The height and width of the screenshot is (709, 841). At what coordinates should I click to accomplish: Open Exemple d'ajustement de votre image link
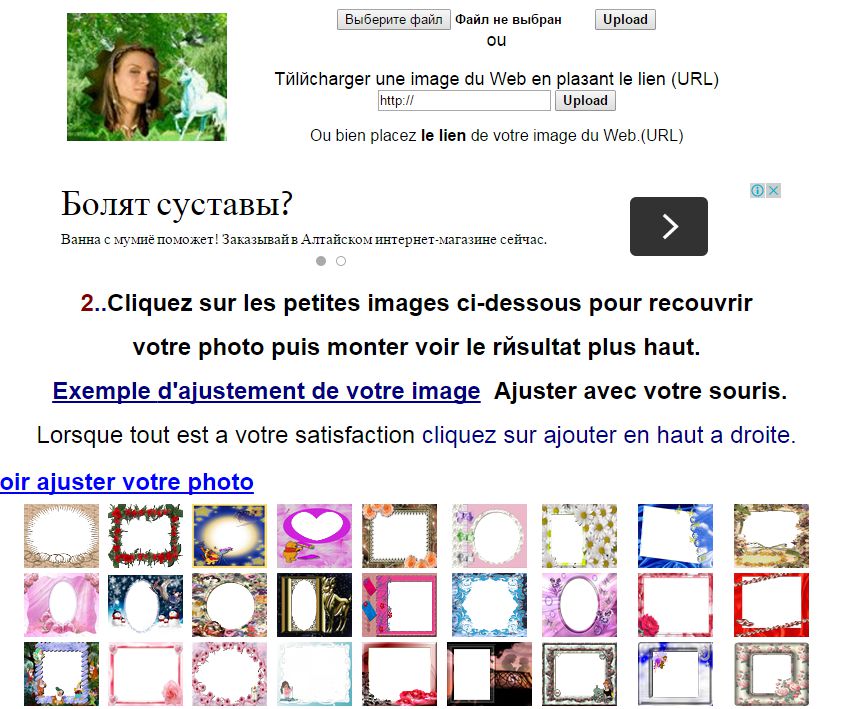[266, 391]
